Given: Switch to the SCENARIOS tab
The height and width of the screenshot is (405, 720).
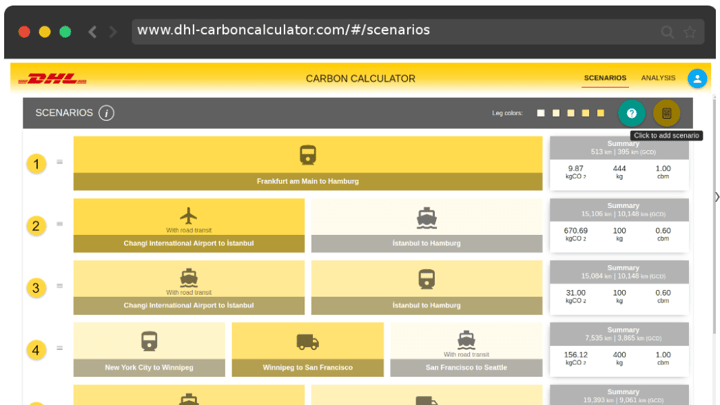Looking at the screenshot, I should [x=605, y=78].
